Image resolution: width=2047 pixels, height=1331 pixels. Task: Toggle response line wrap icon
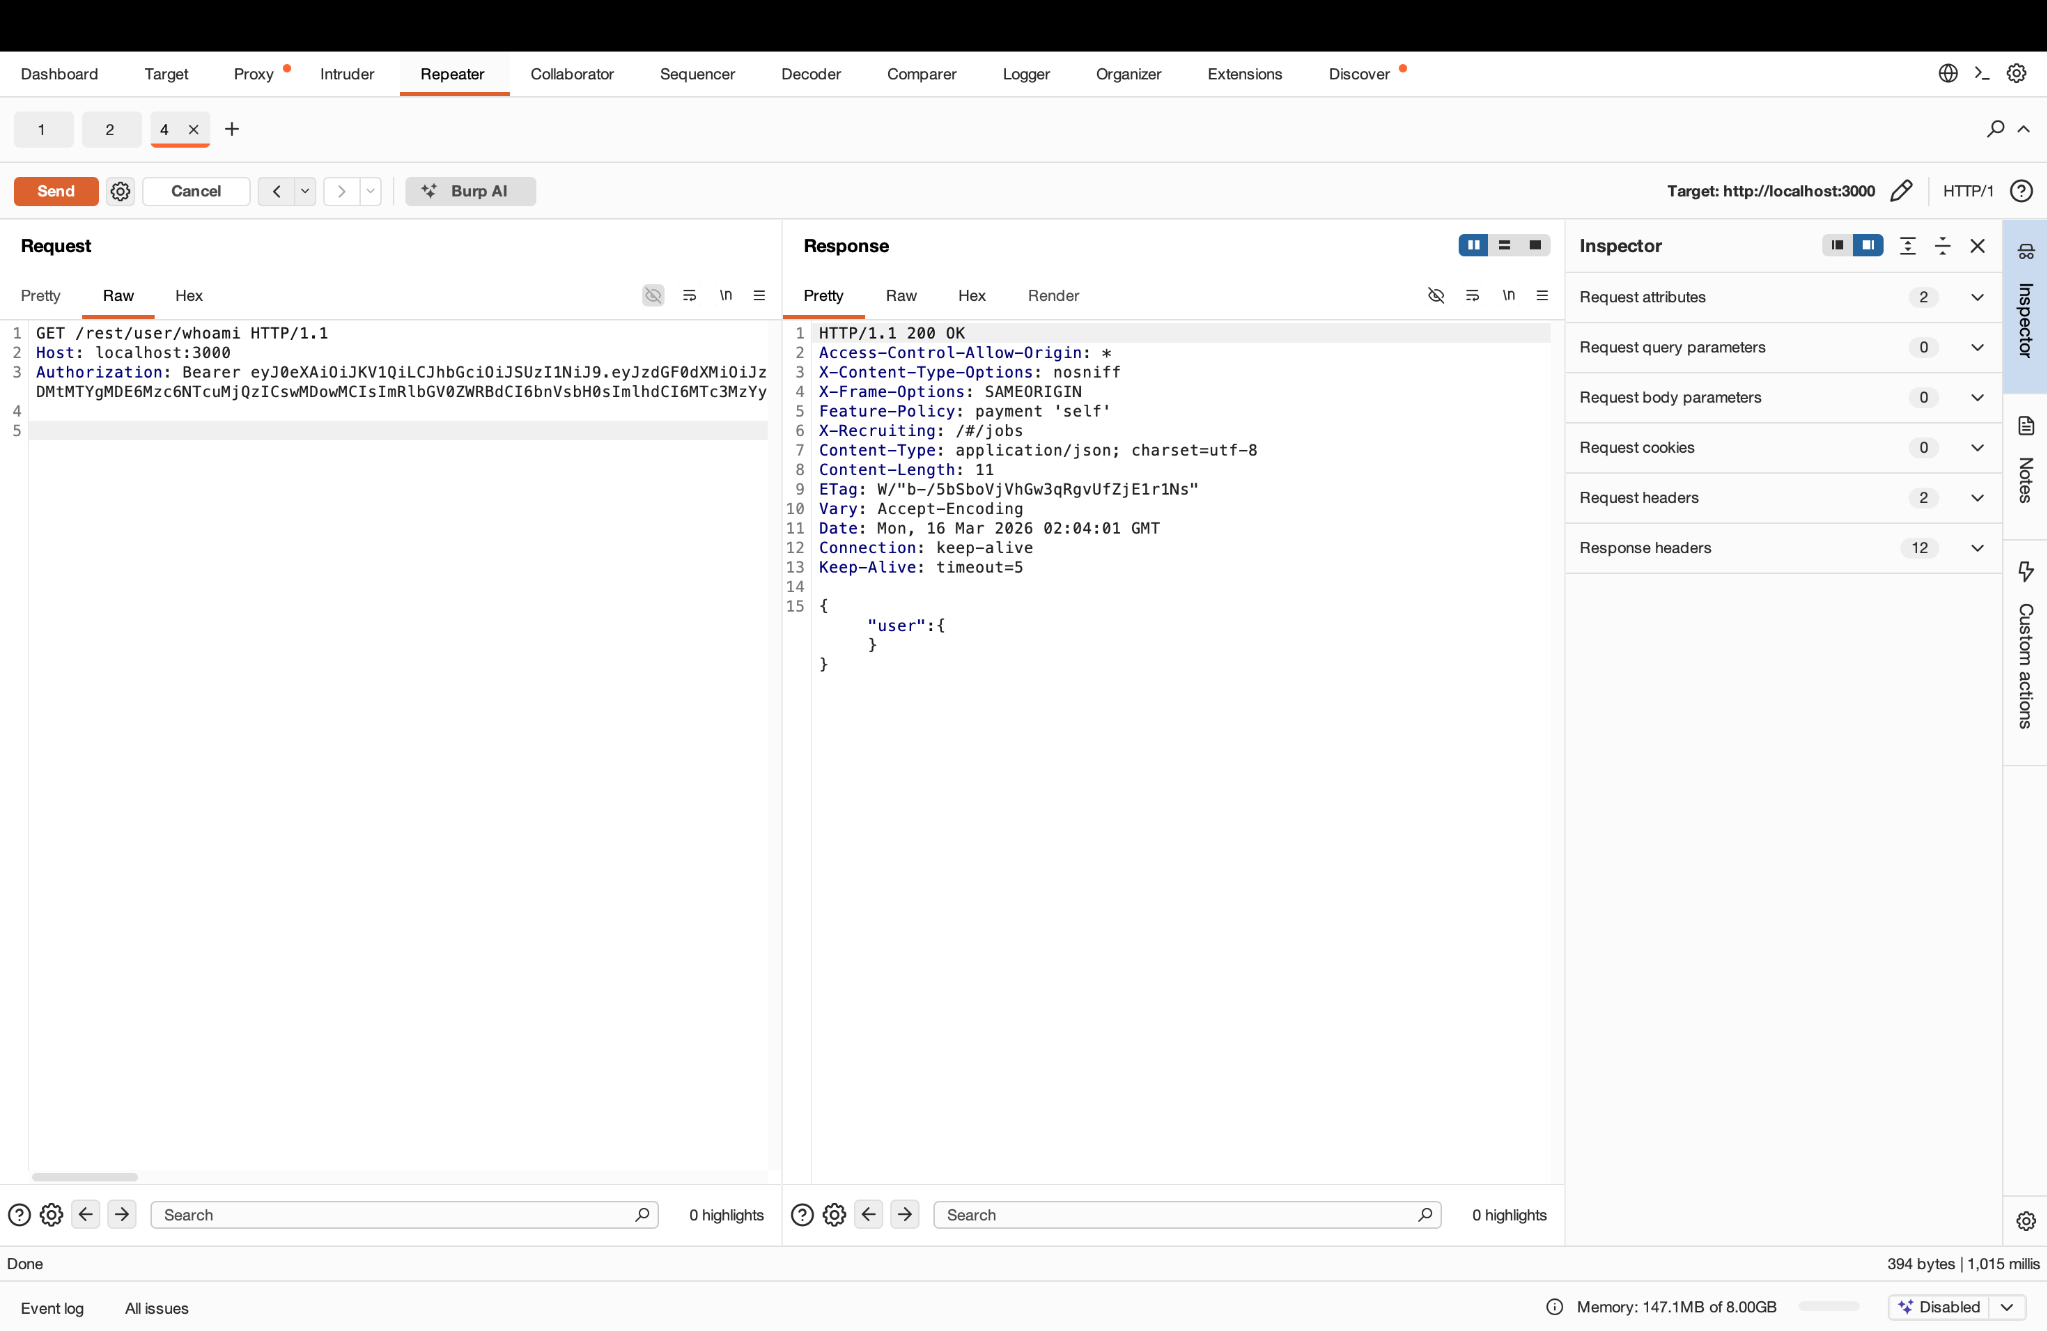[x=1472, y=295]
